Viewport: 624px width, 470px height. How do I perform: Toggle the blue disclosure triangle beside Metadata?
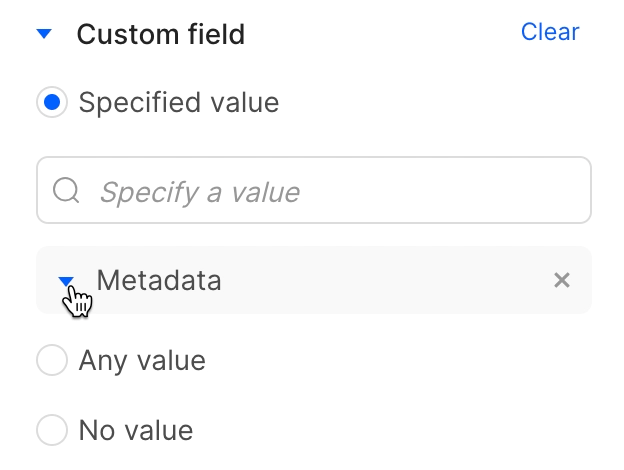pos(66,281)
